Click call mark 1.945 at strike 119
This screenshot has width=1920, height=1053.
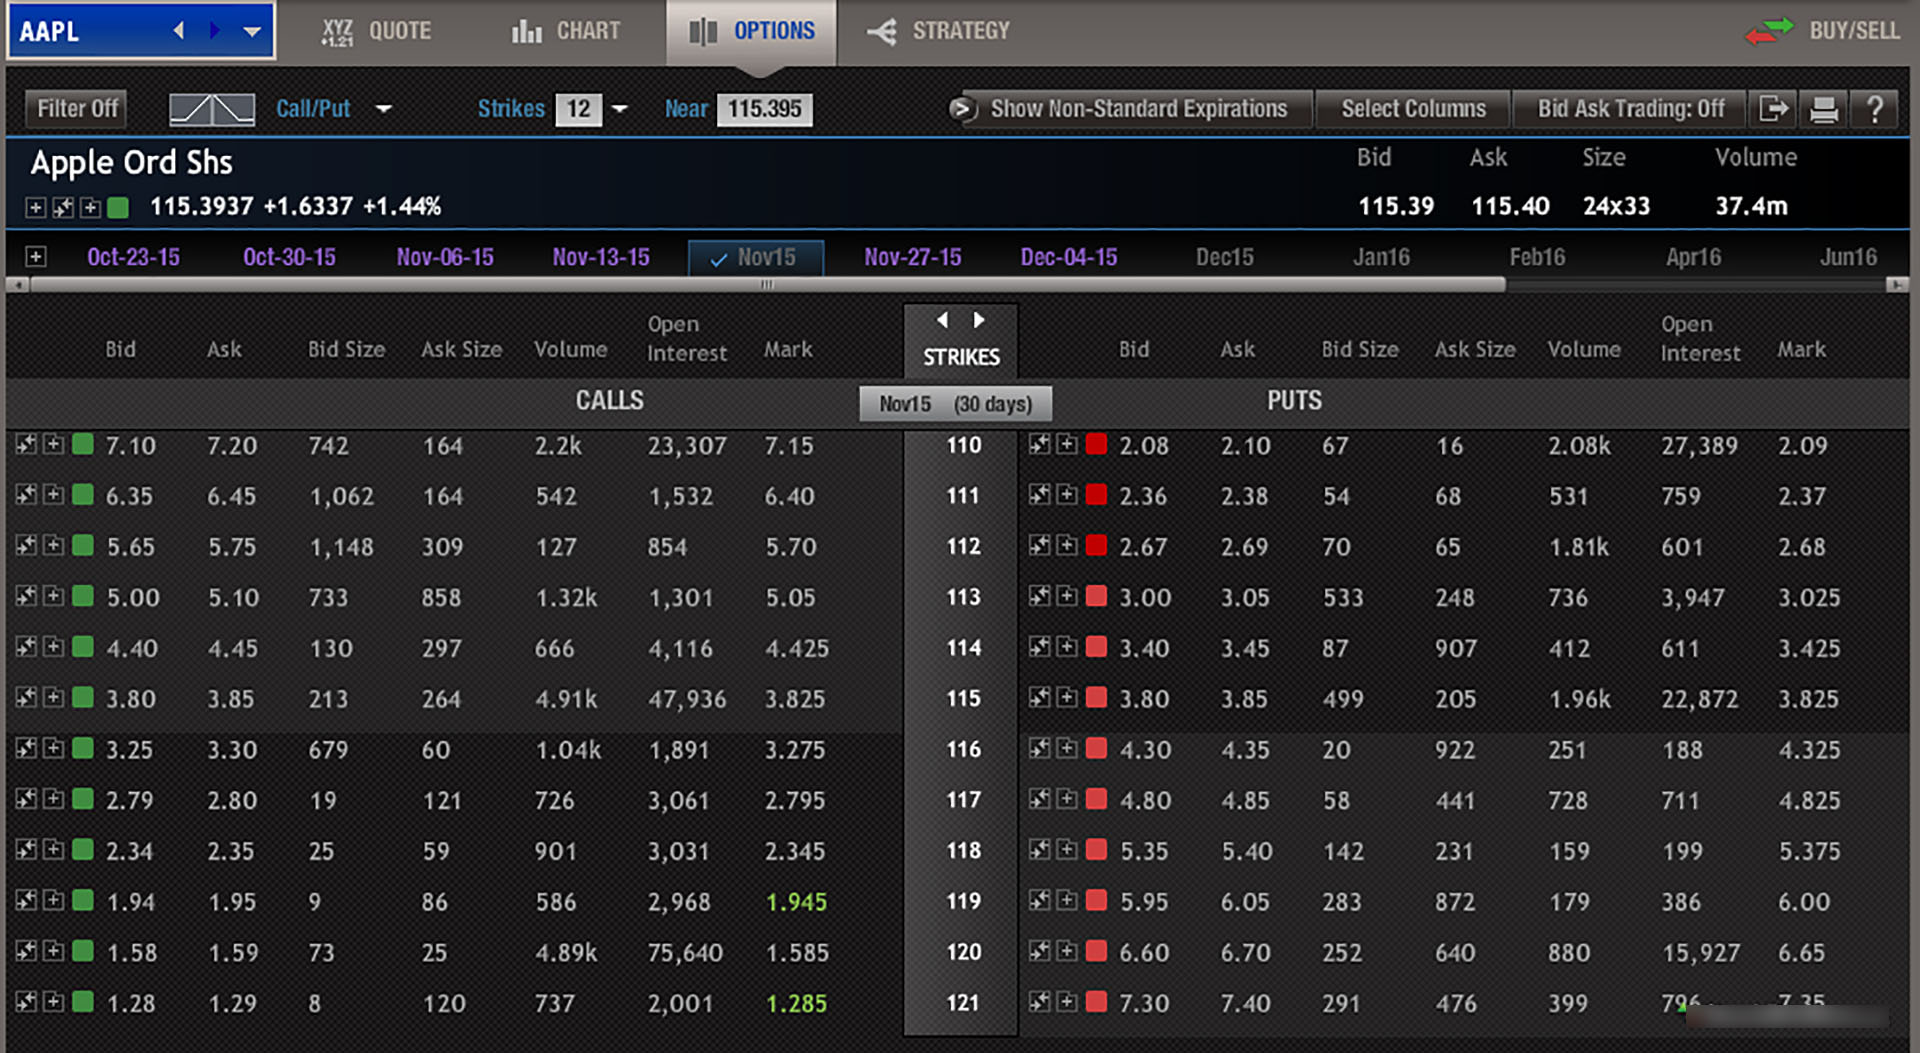click(796, 902)
